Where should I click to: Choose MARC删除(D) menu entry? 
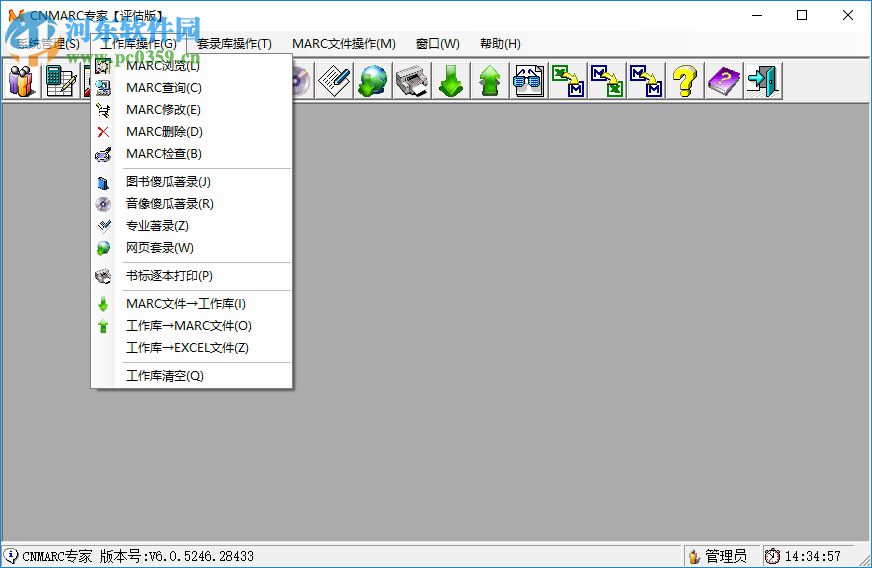(x=192, y=132)
